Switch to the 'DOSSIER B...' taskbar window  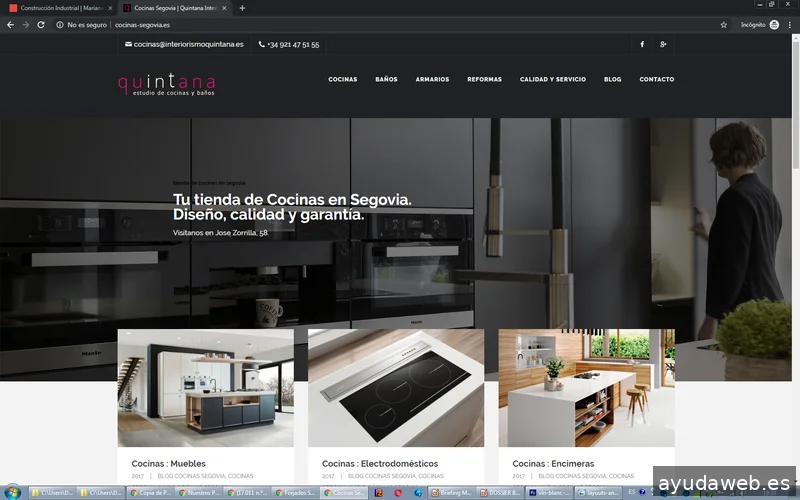501,492
